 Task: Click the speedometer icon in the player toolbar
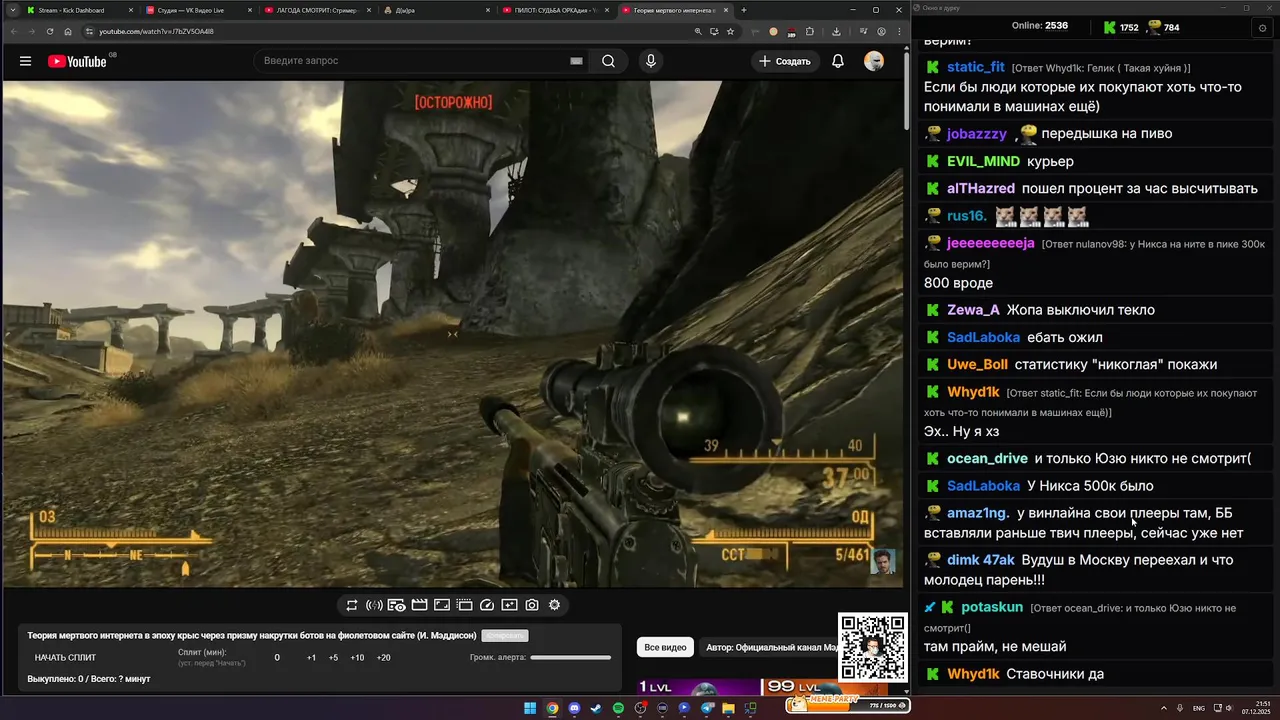(x=487, y=605)
